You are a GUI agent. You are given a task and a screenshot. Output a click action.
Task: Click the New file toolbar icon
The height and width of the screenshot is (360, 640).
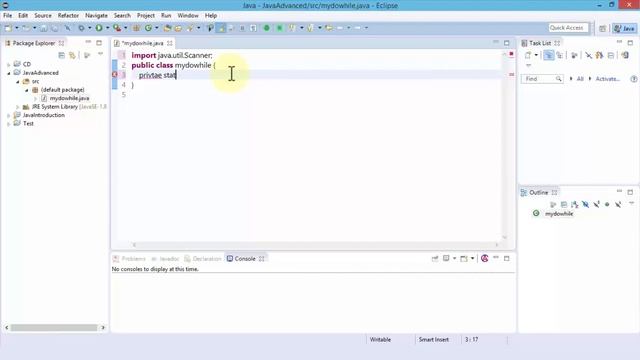click(x=8, y=28)
